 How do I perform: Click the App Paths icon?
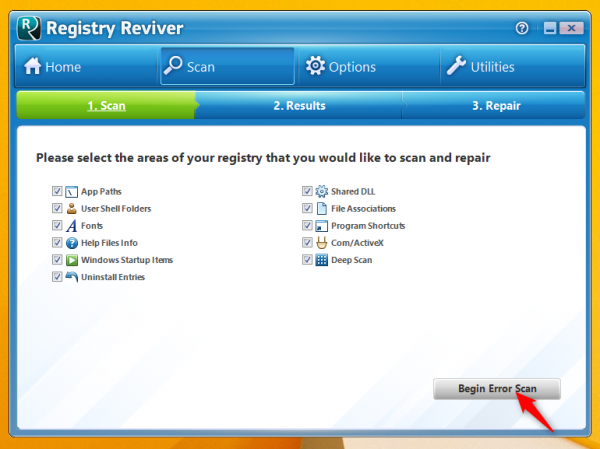(72, 191)
